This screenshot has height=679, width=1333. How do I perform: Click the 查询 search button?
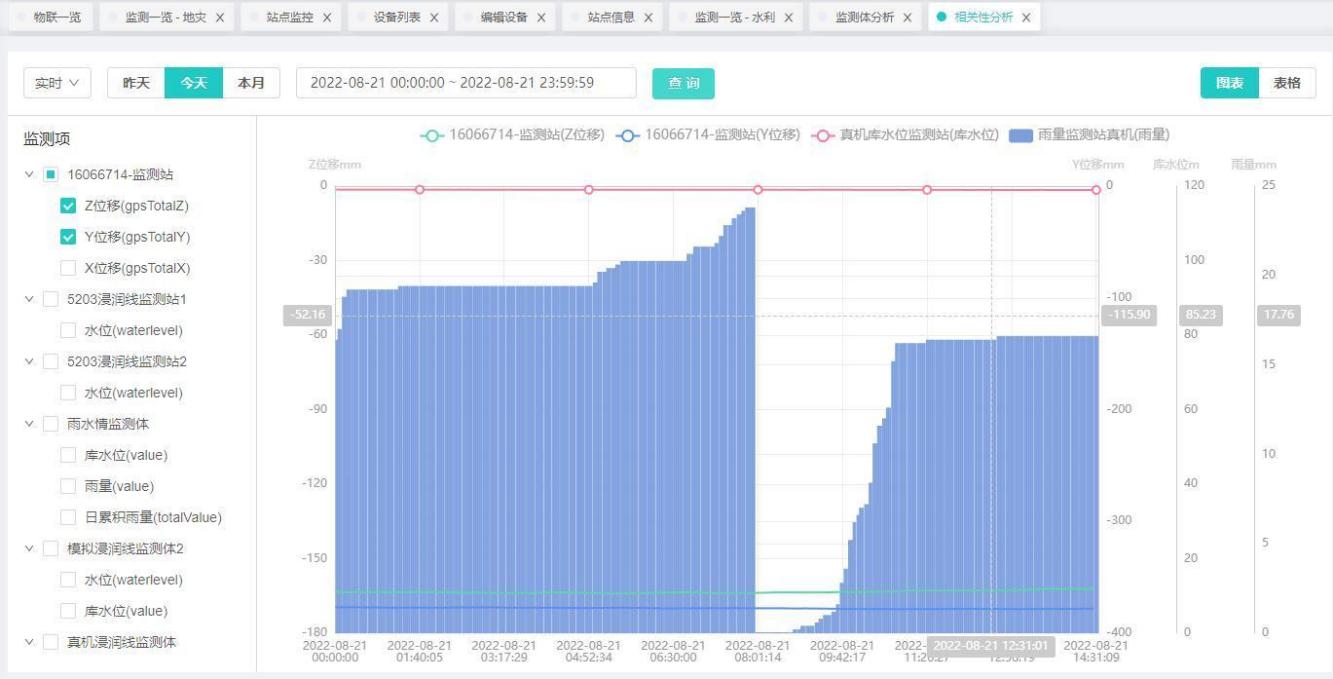[683, 83]
